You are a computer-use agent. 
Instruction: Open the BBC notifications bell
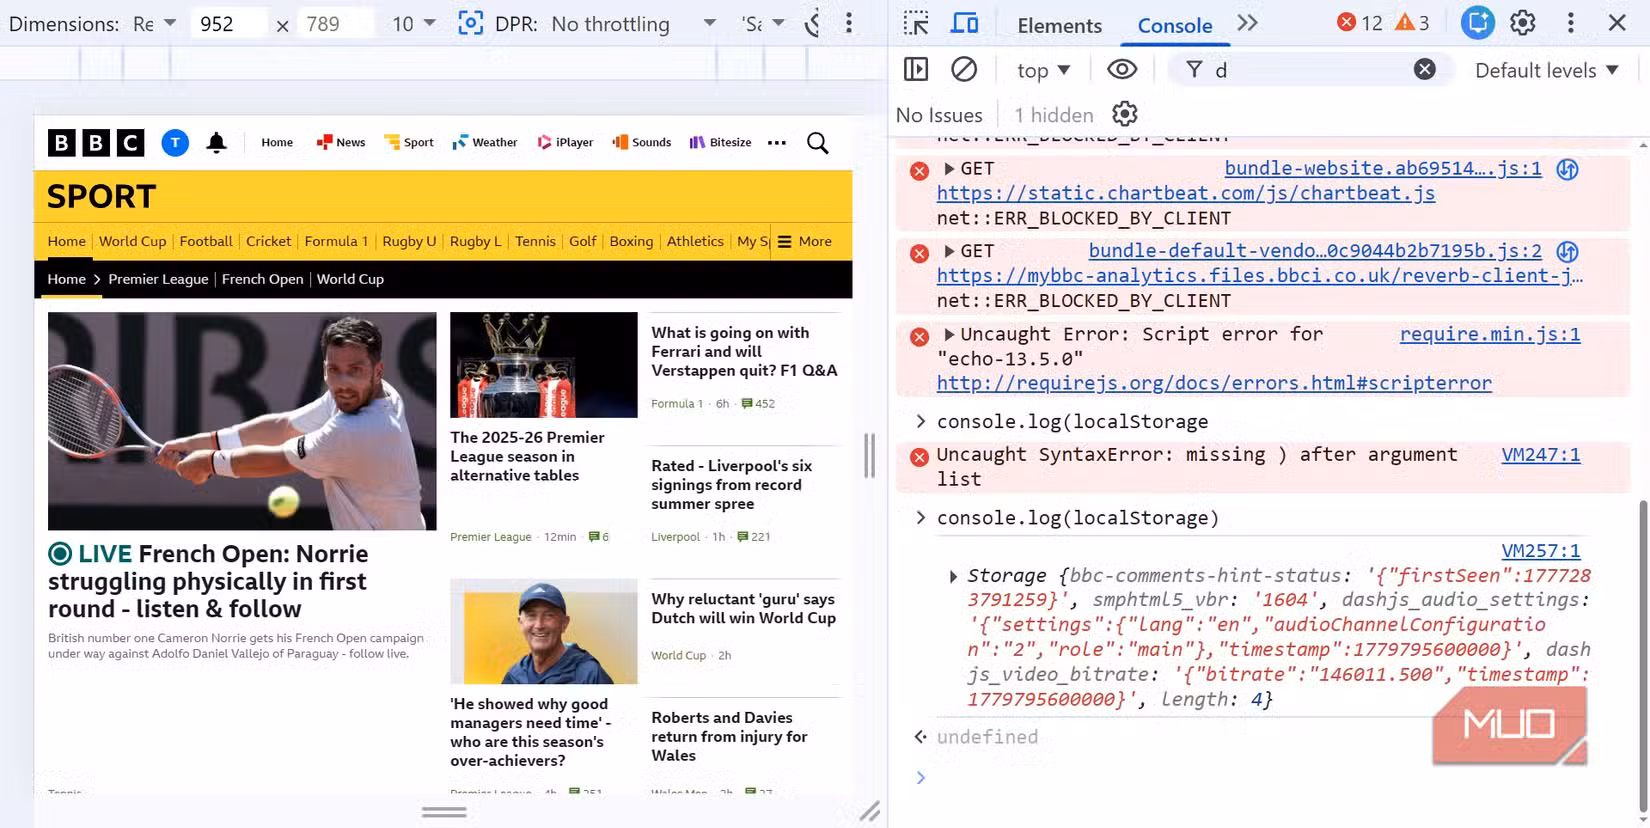click(x=216, y=143)
